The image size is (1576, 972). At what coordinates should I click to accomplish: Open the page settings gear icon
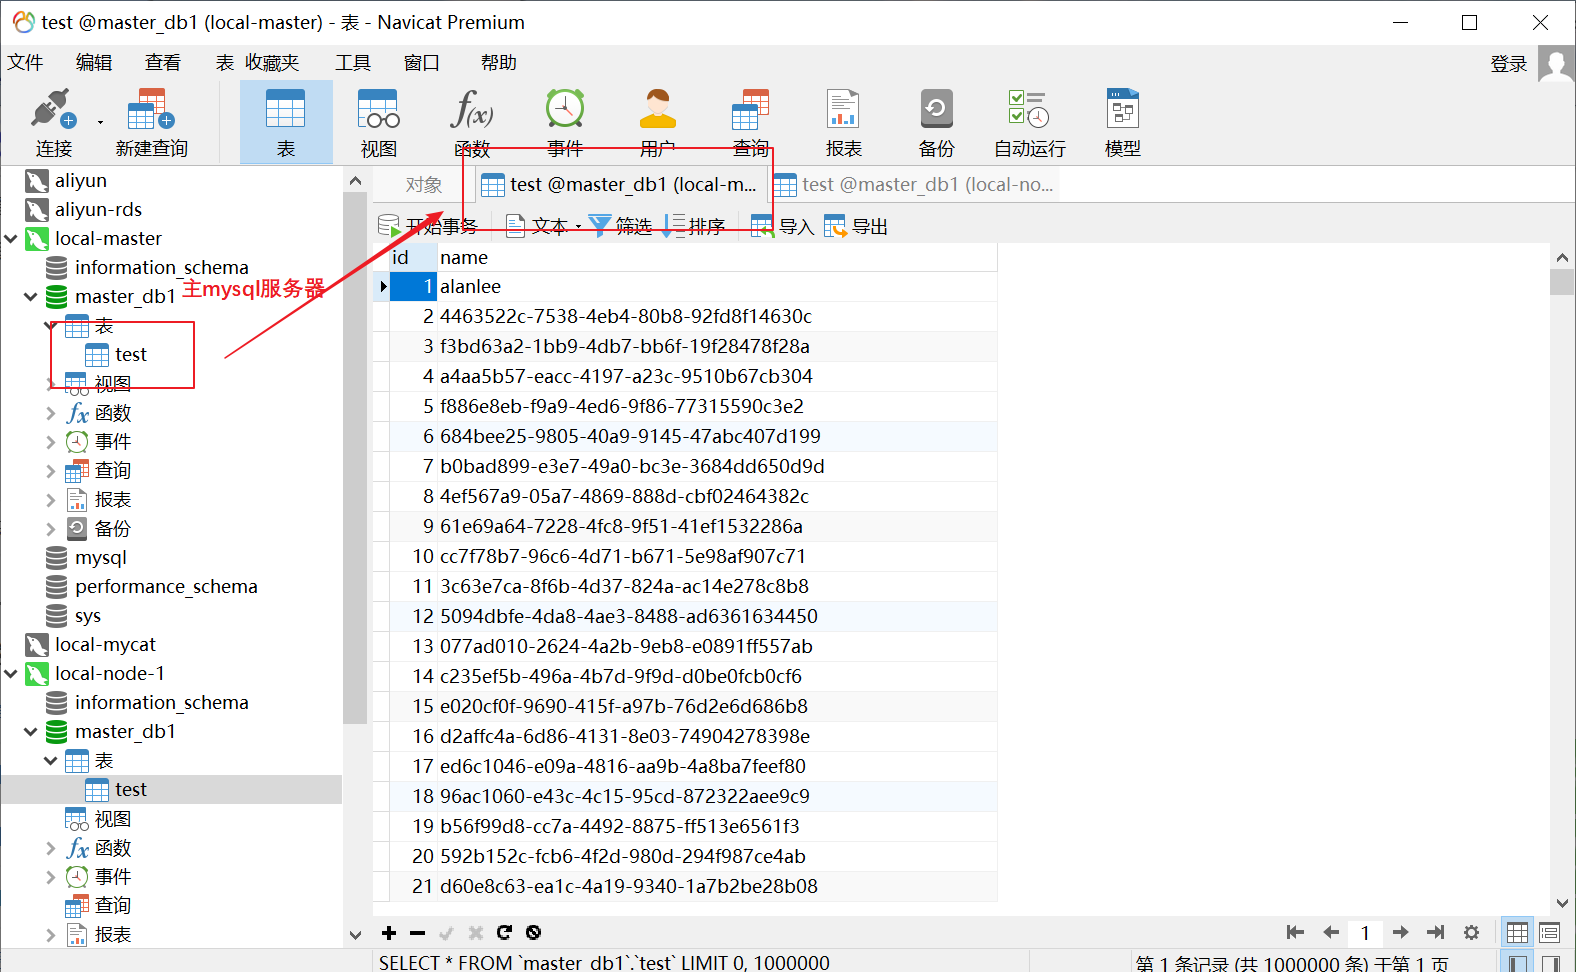1471,933
